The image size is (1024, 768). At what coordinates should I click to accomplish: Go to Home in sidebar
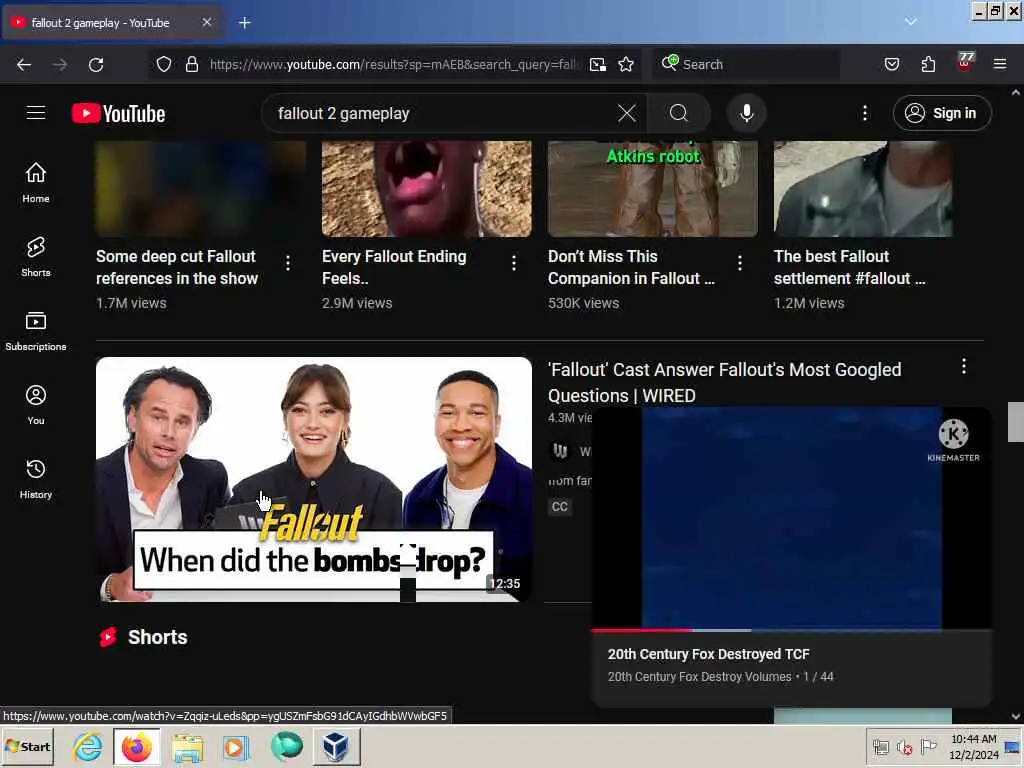36,182
